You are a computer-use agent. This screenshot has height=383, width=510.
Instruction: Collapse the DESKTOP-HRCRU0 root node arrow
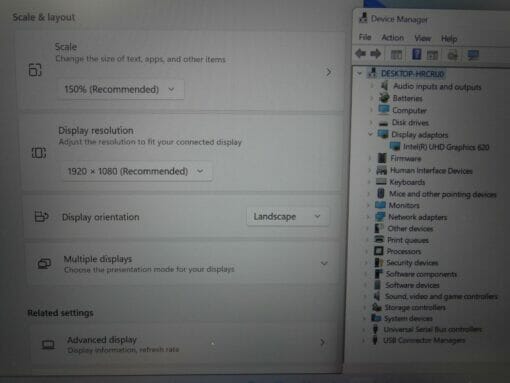pos(359,73)
